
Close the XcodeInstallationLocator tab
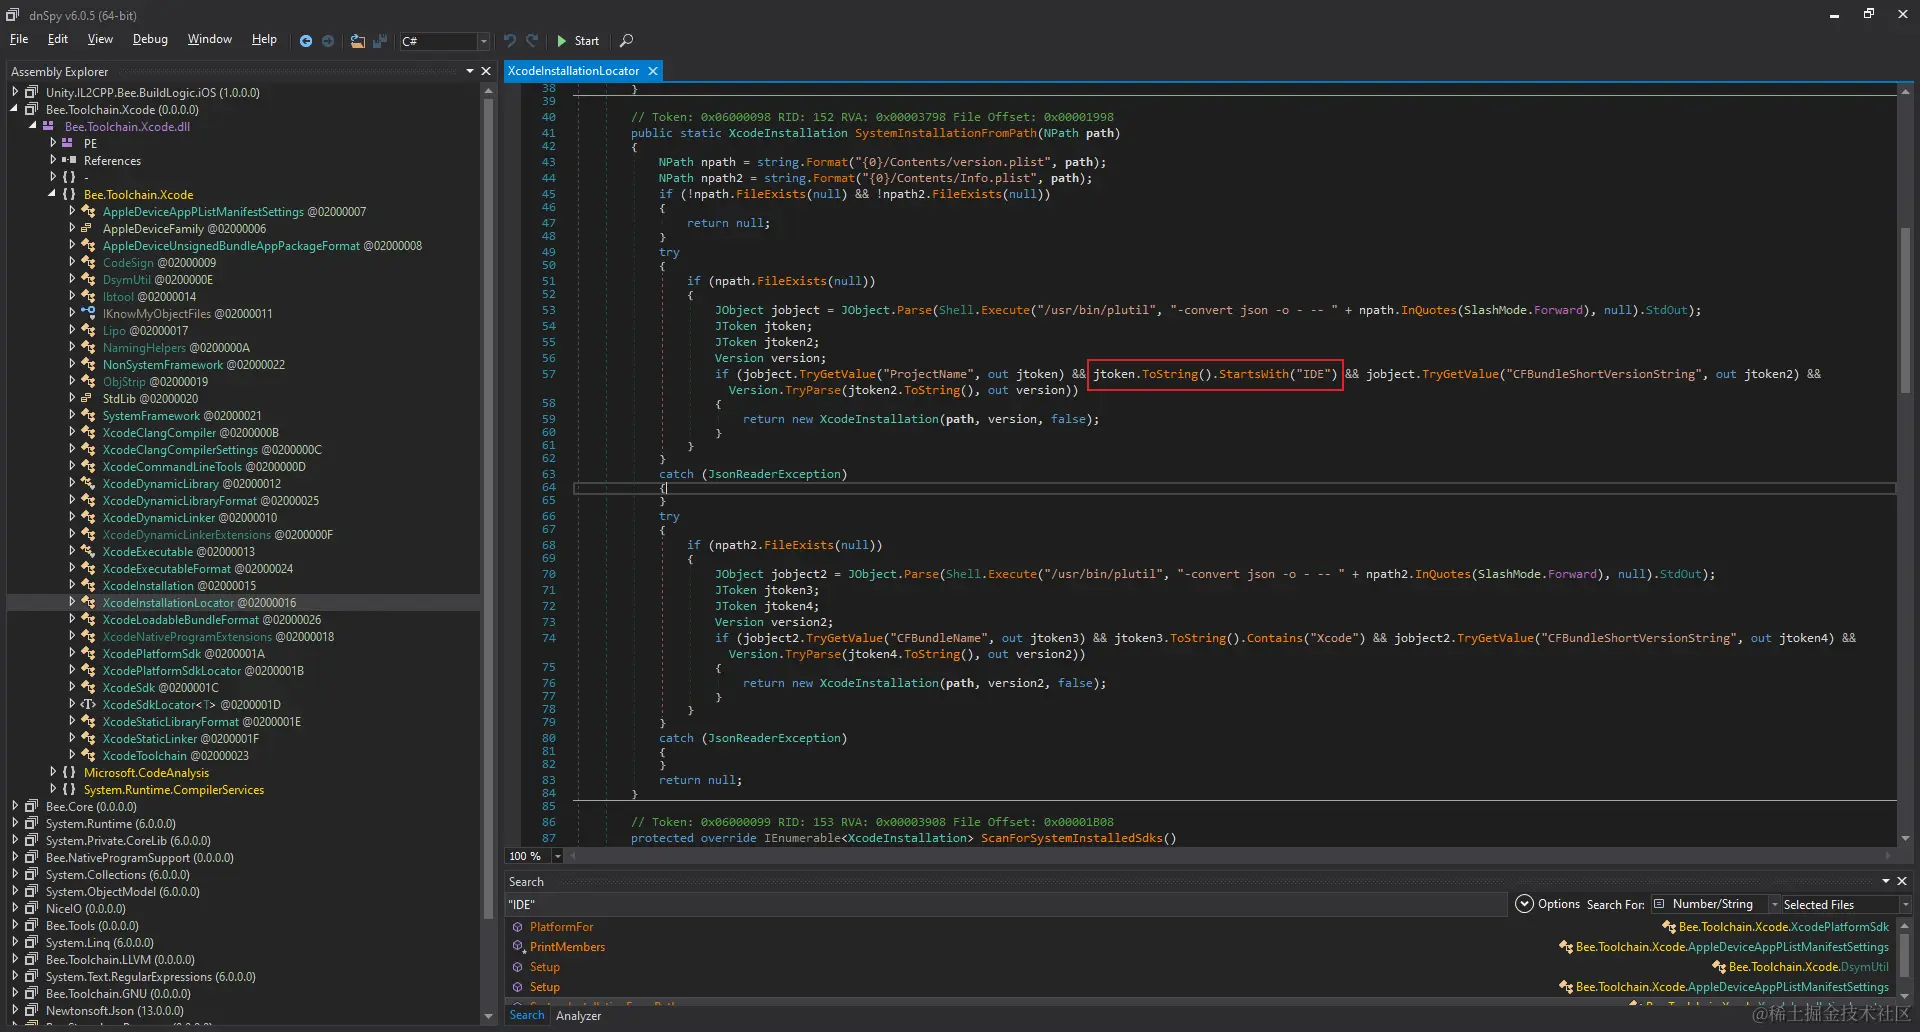coord(653,71)
